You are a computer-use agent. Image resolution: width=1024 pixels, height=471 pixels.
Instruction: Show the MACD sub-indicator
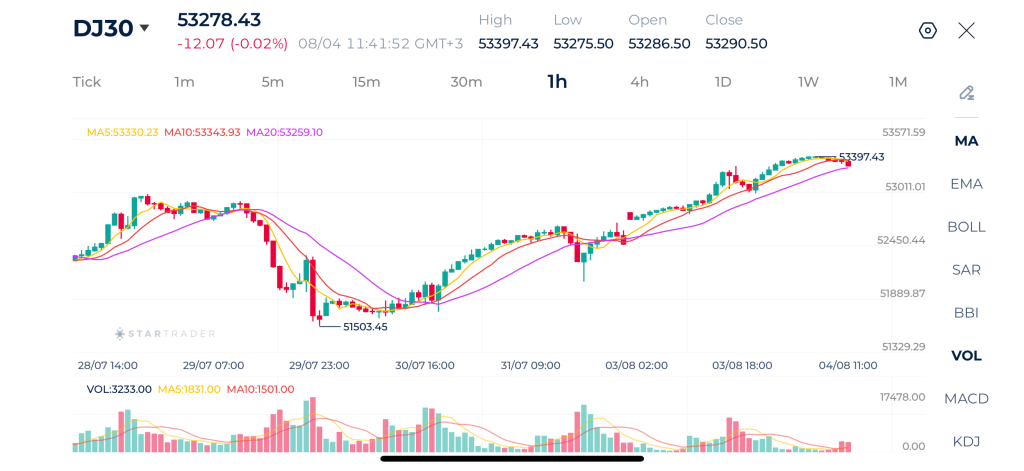pyautogui.click(x=967, y=398)
